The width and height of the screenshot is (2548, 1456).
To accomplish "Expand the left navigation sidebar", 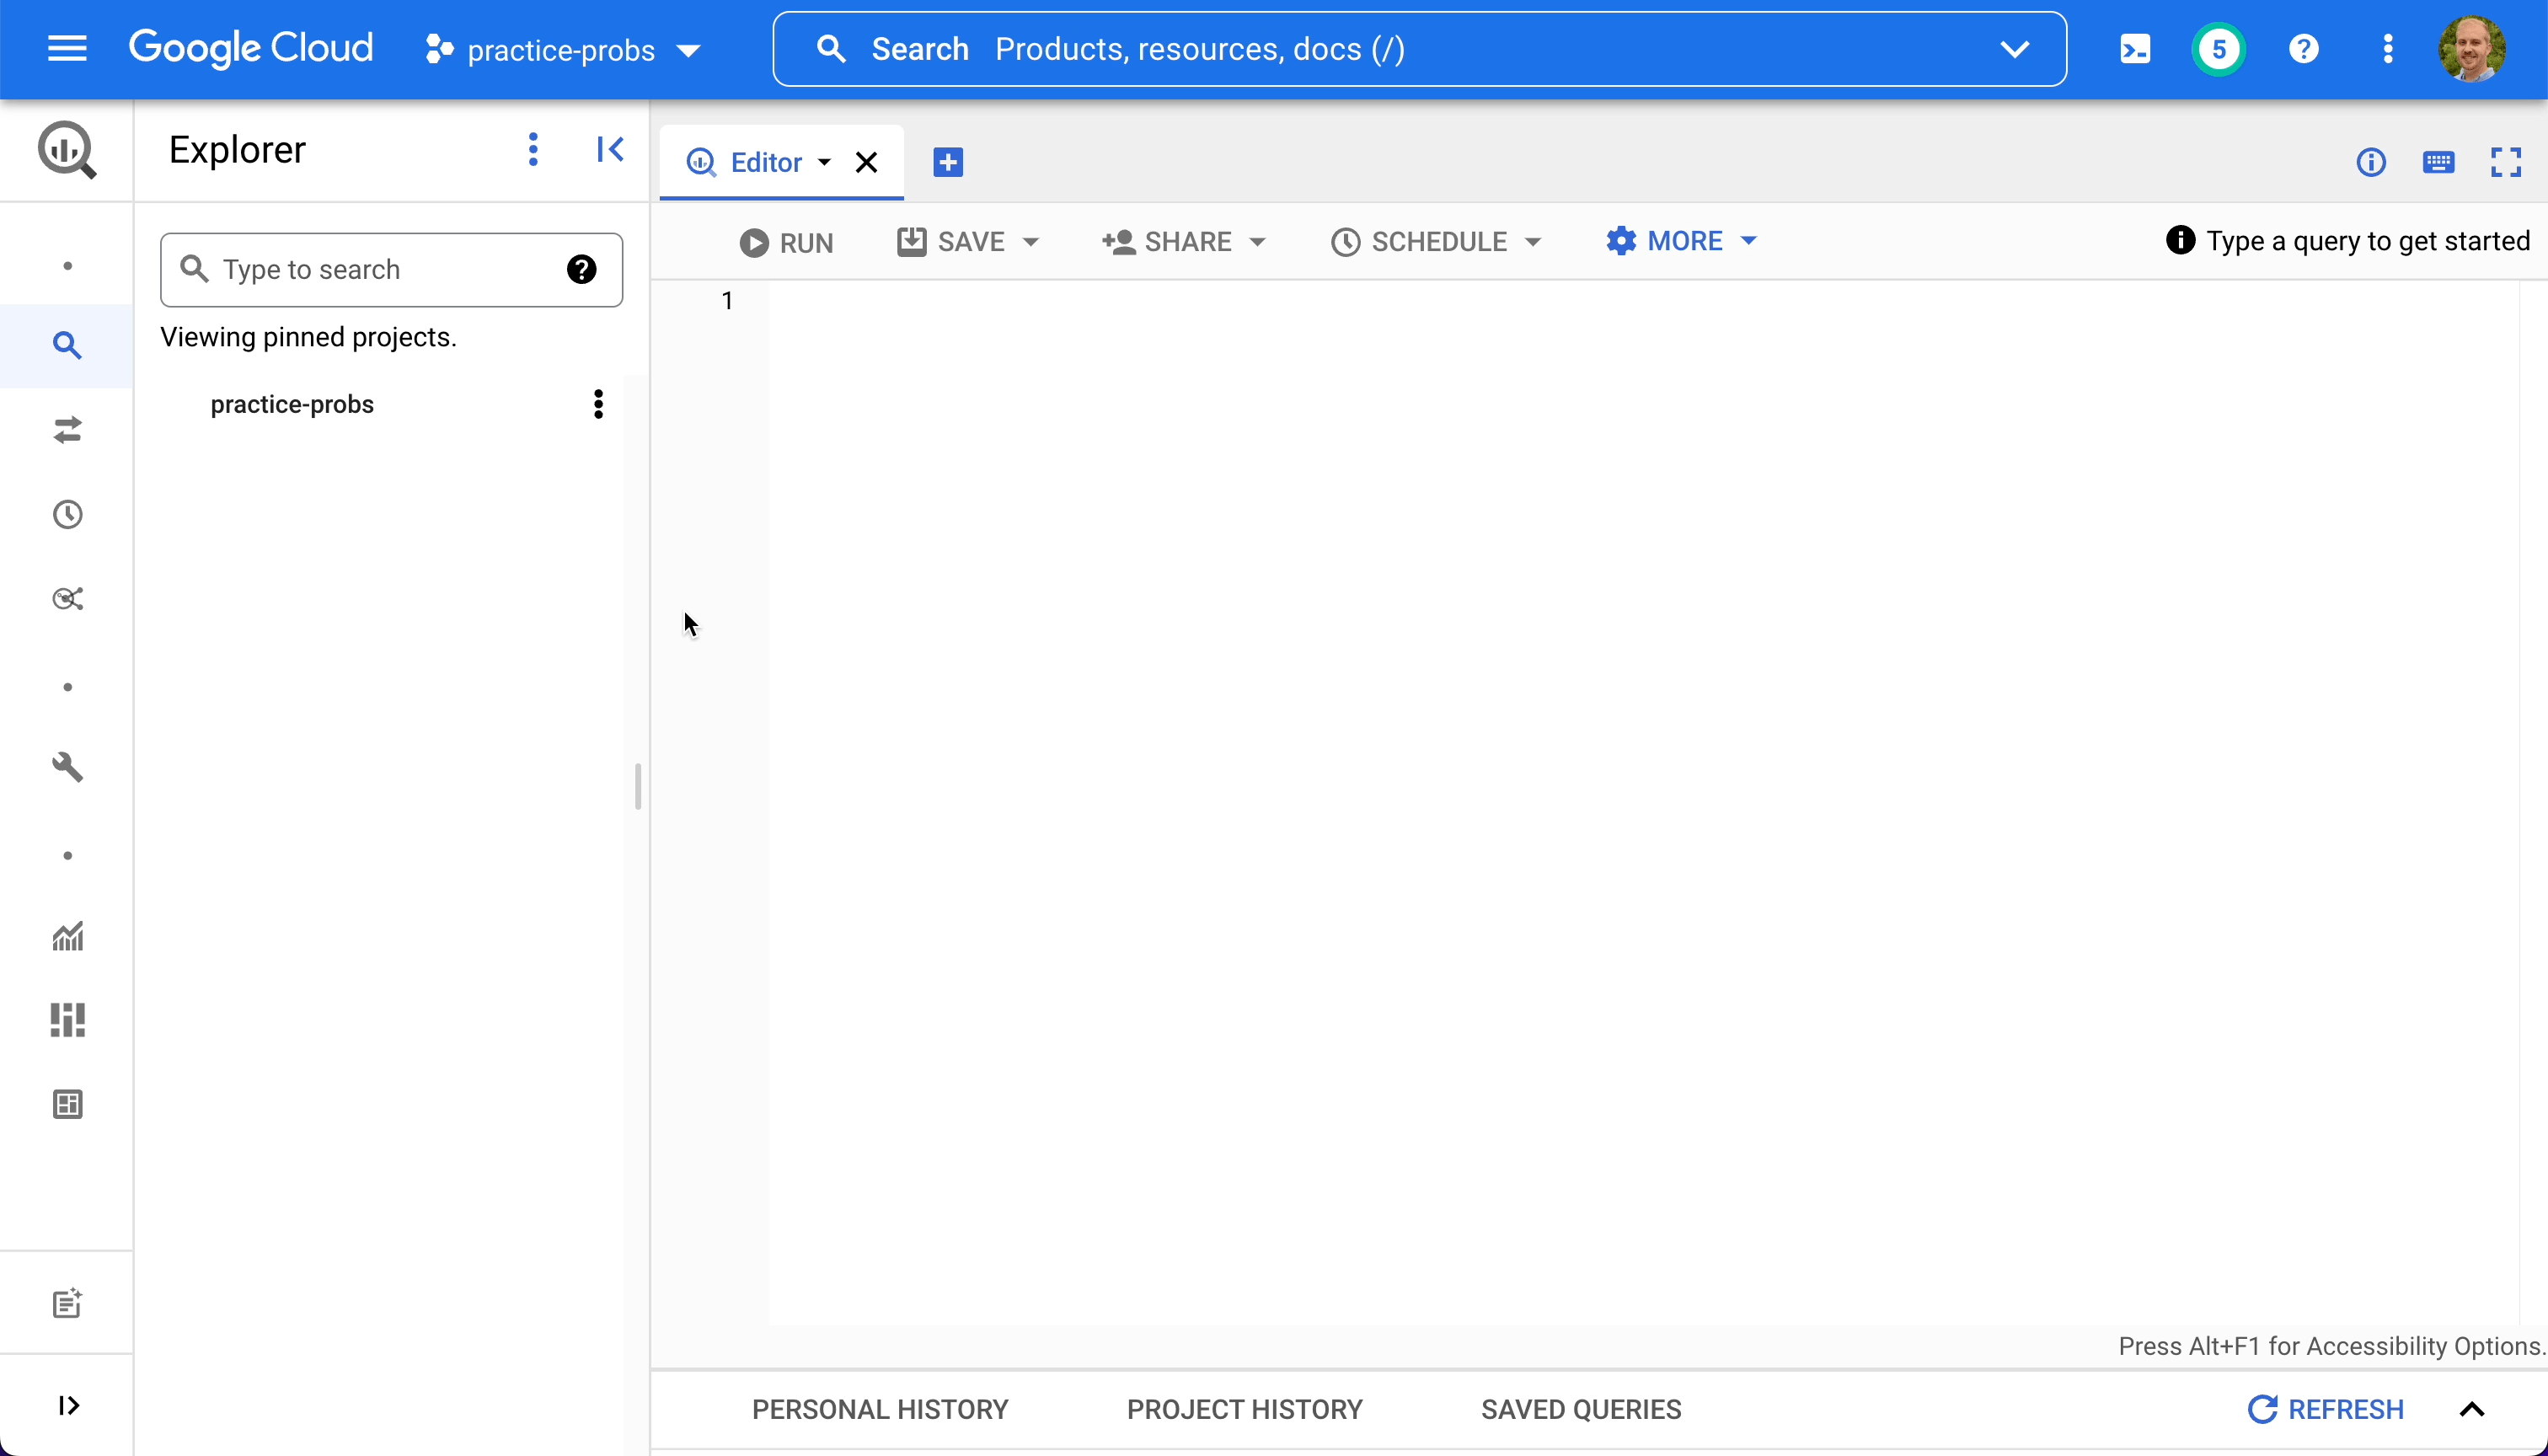I will pos(67,1405).
